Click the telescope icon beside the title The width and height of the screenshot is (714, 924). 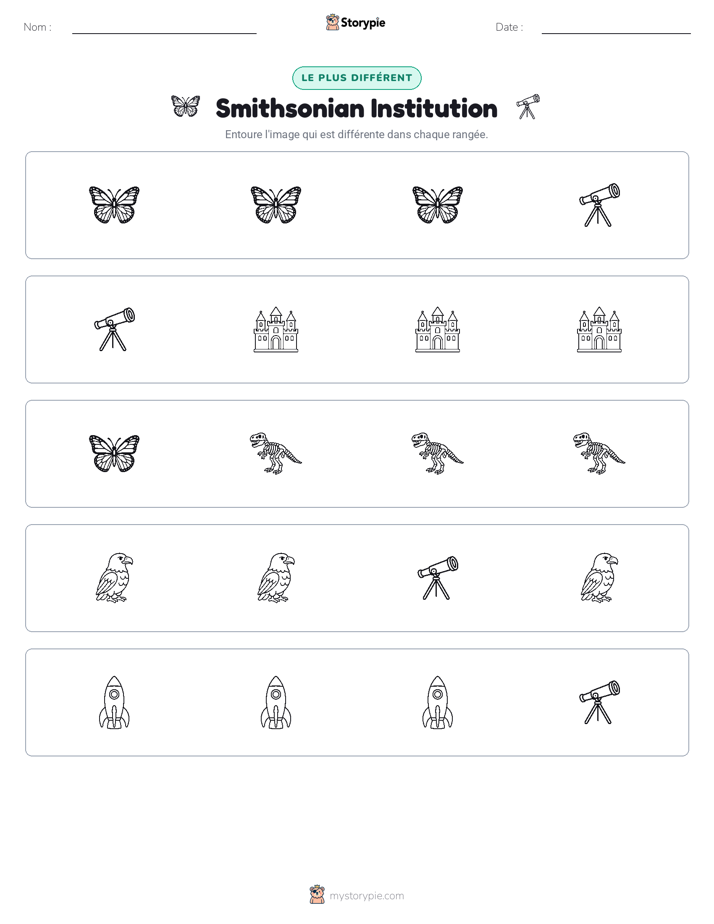tap(528, 107)
